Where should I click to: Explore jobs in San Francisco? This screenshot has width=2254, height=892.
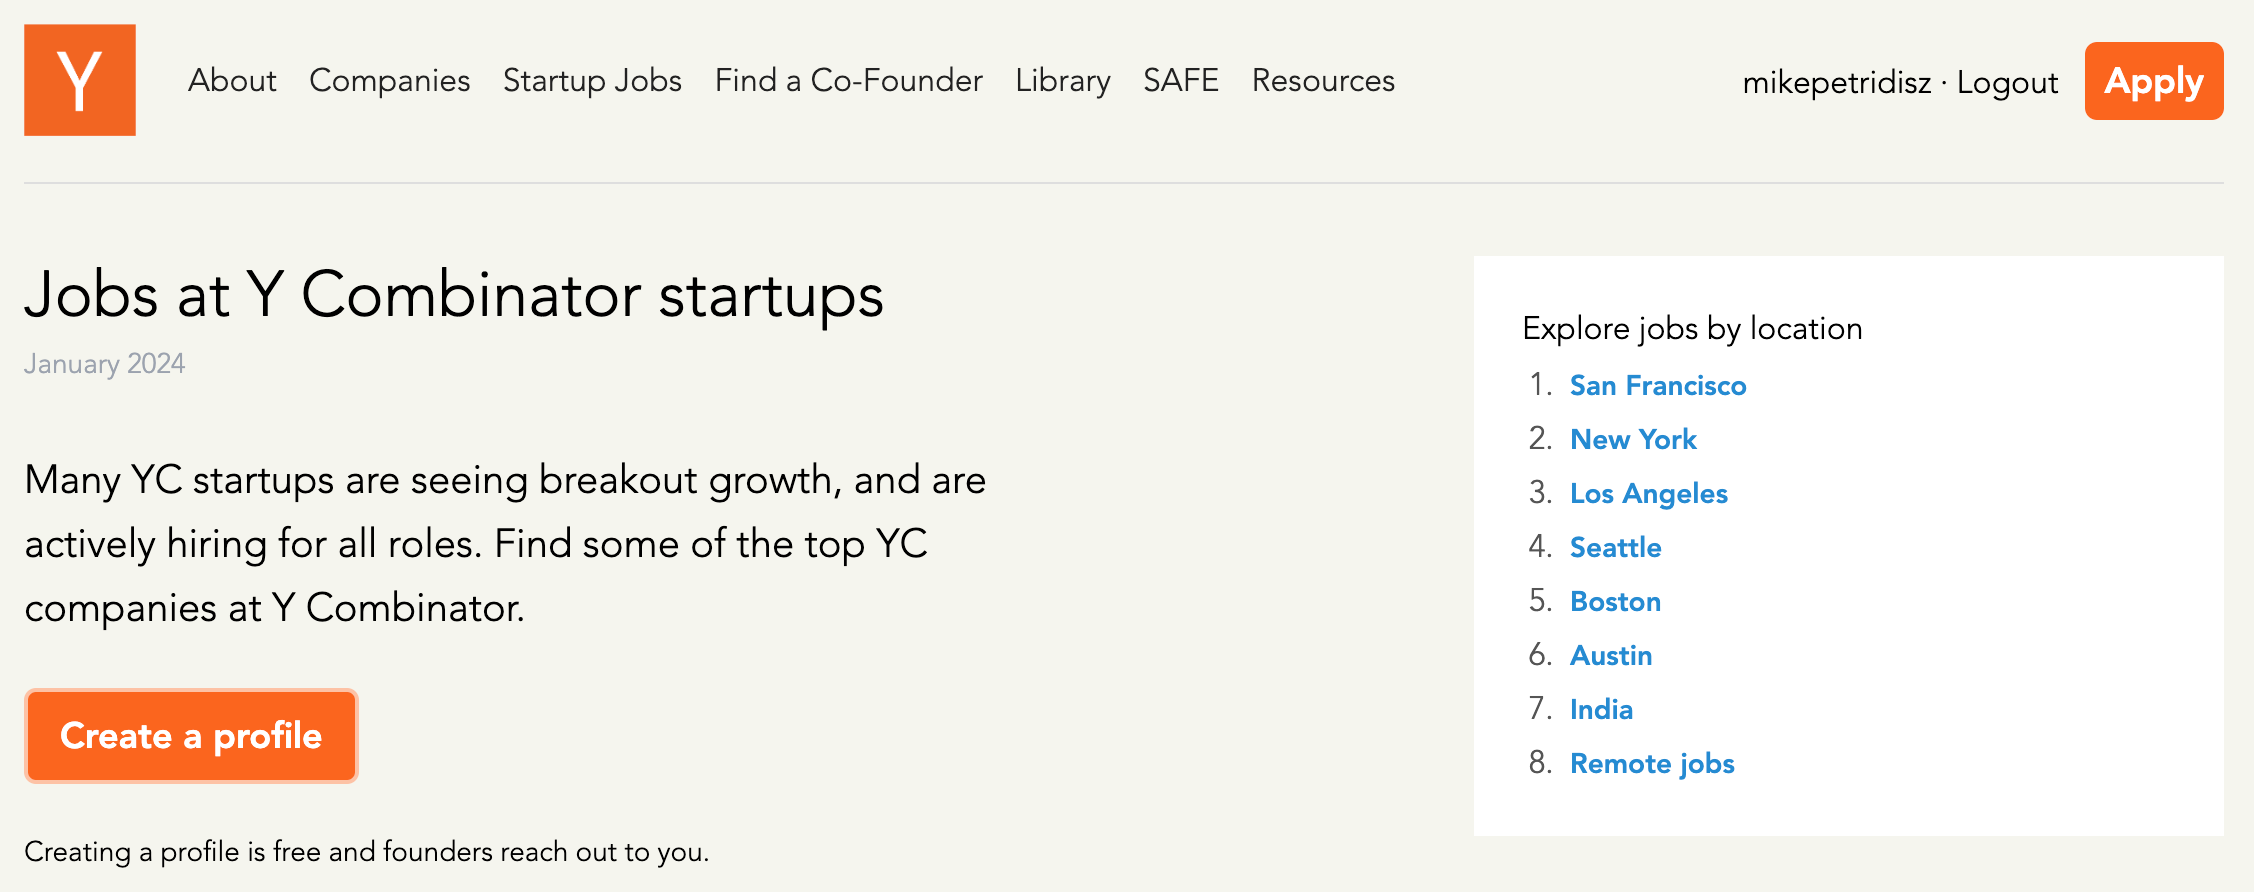[1658, 385]
